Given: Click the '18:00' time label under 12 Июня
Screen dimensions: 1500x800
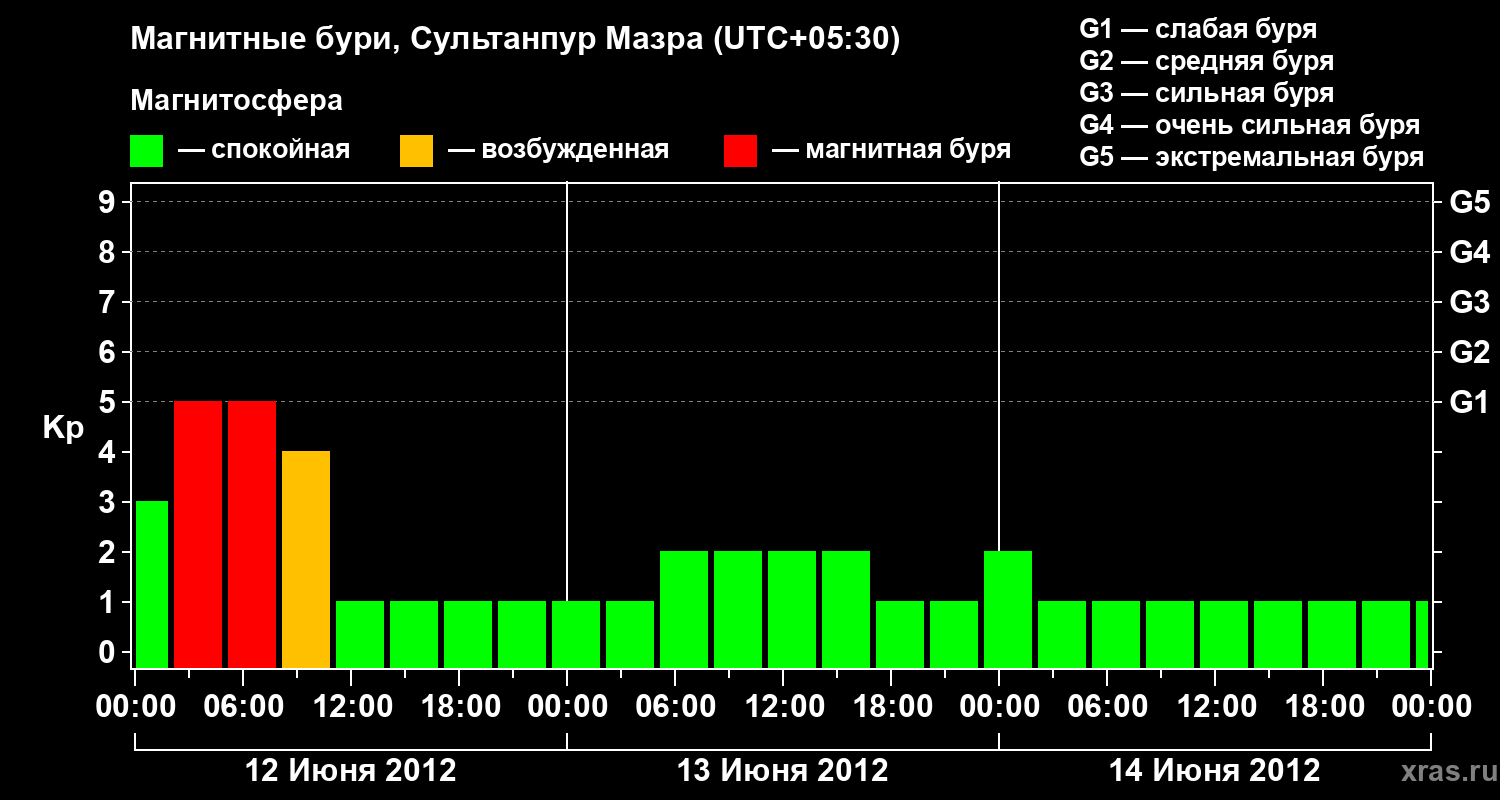Looking at the screenshot, I should click(x=459, y=707).
